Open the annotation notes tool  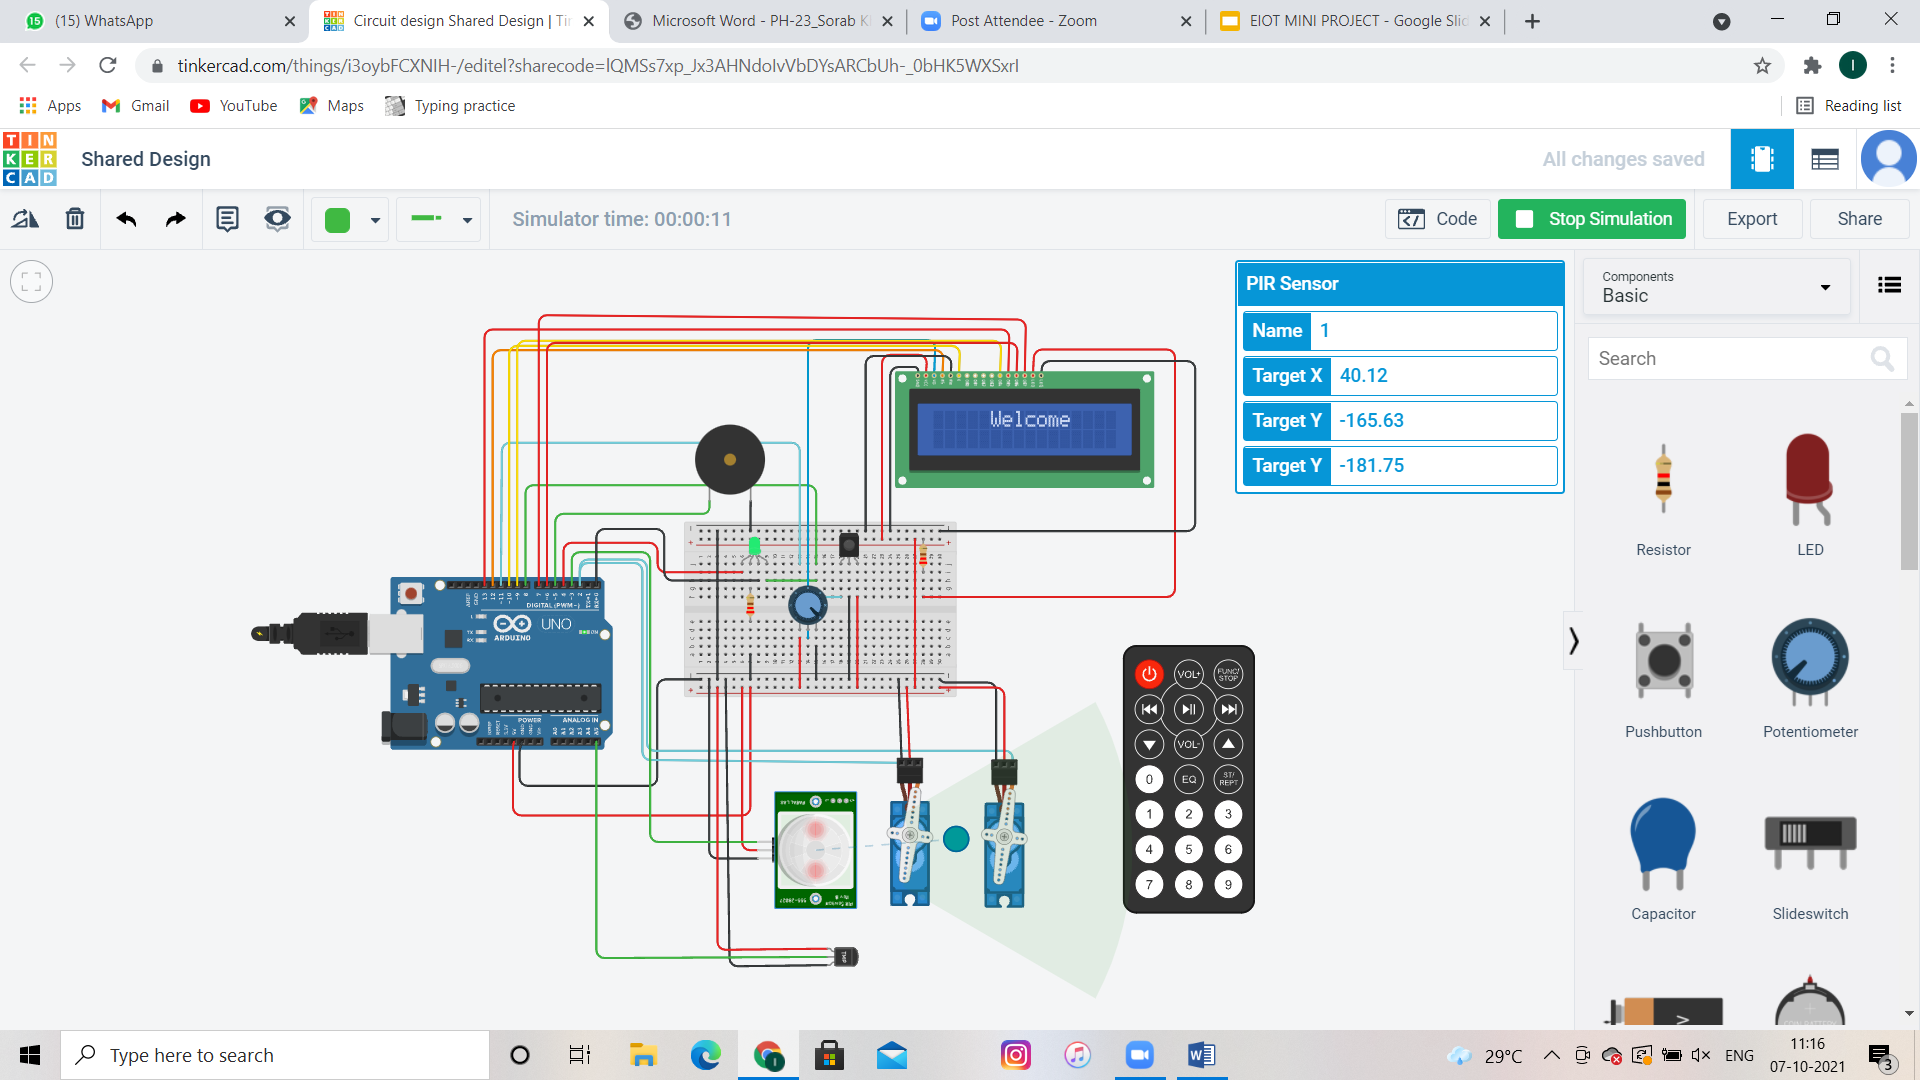coord(227,218)
